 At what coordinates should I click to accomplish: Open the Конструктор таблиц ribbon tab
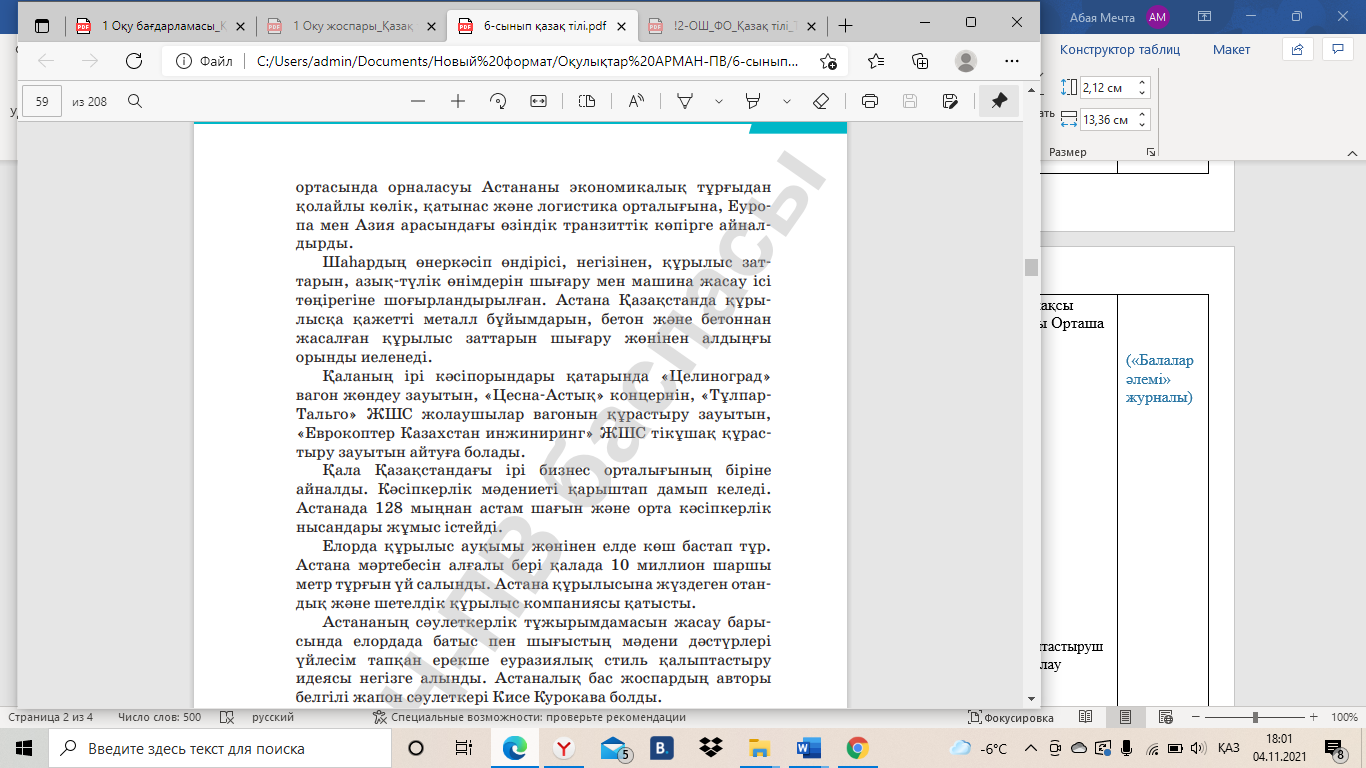click(1119, 49)
